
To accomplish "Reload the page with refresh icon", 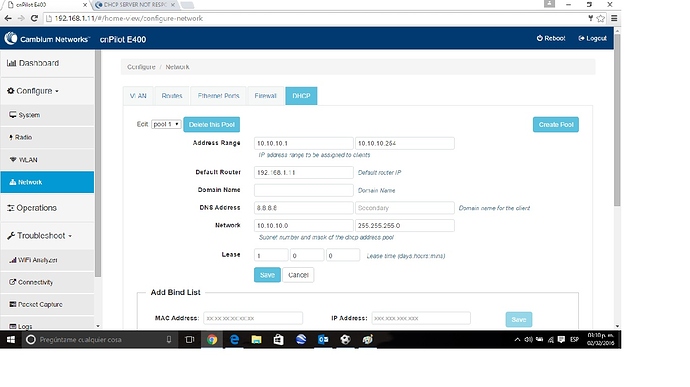I will (34, 18).
